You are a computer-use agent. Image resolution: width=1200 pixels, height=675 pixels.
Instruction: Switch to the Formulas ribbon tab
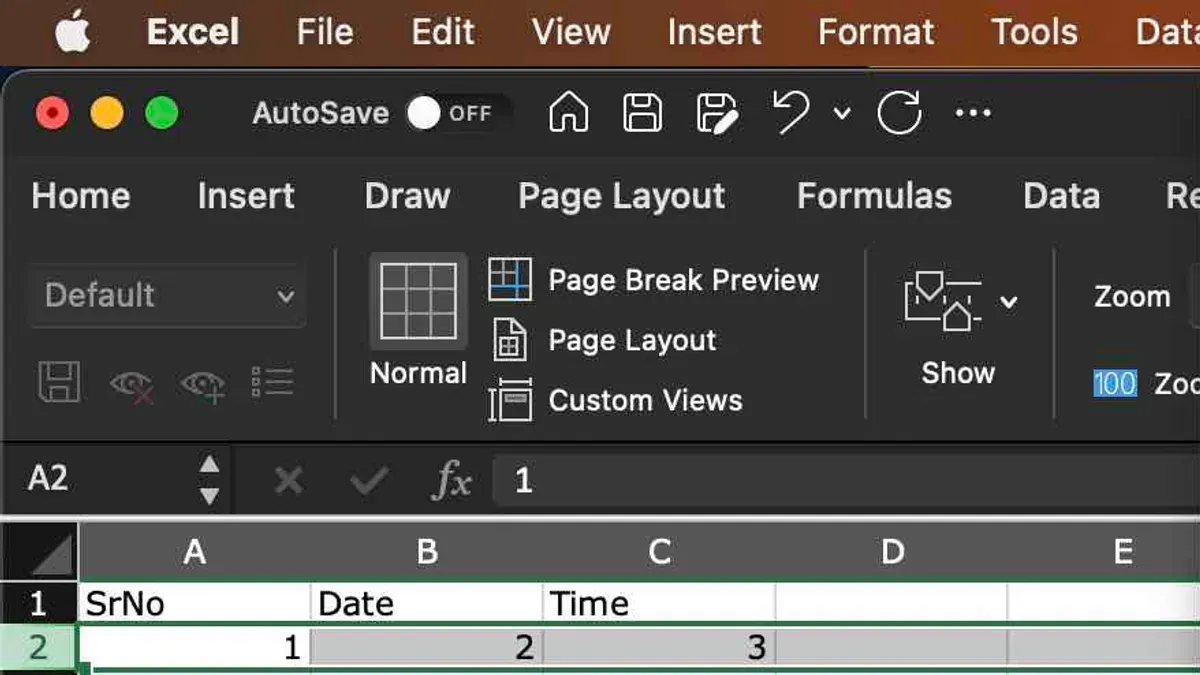pos(874,196)
